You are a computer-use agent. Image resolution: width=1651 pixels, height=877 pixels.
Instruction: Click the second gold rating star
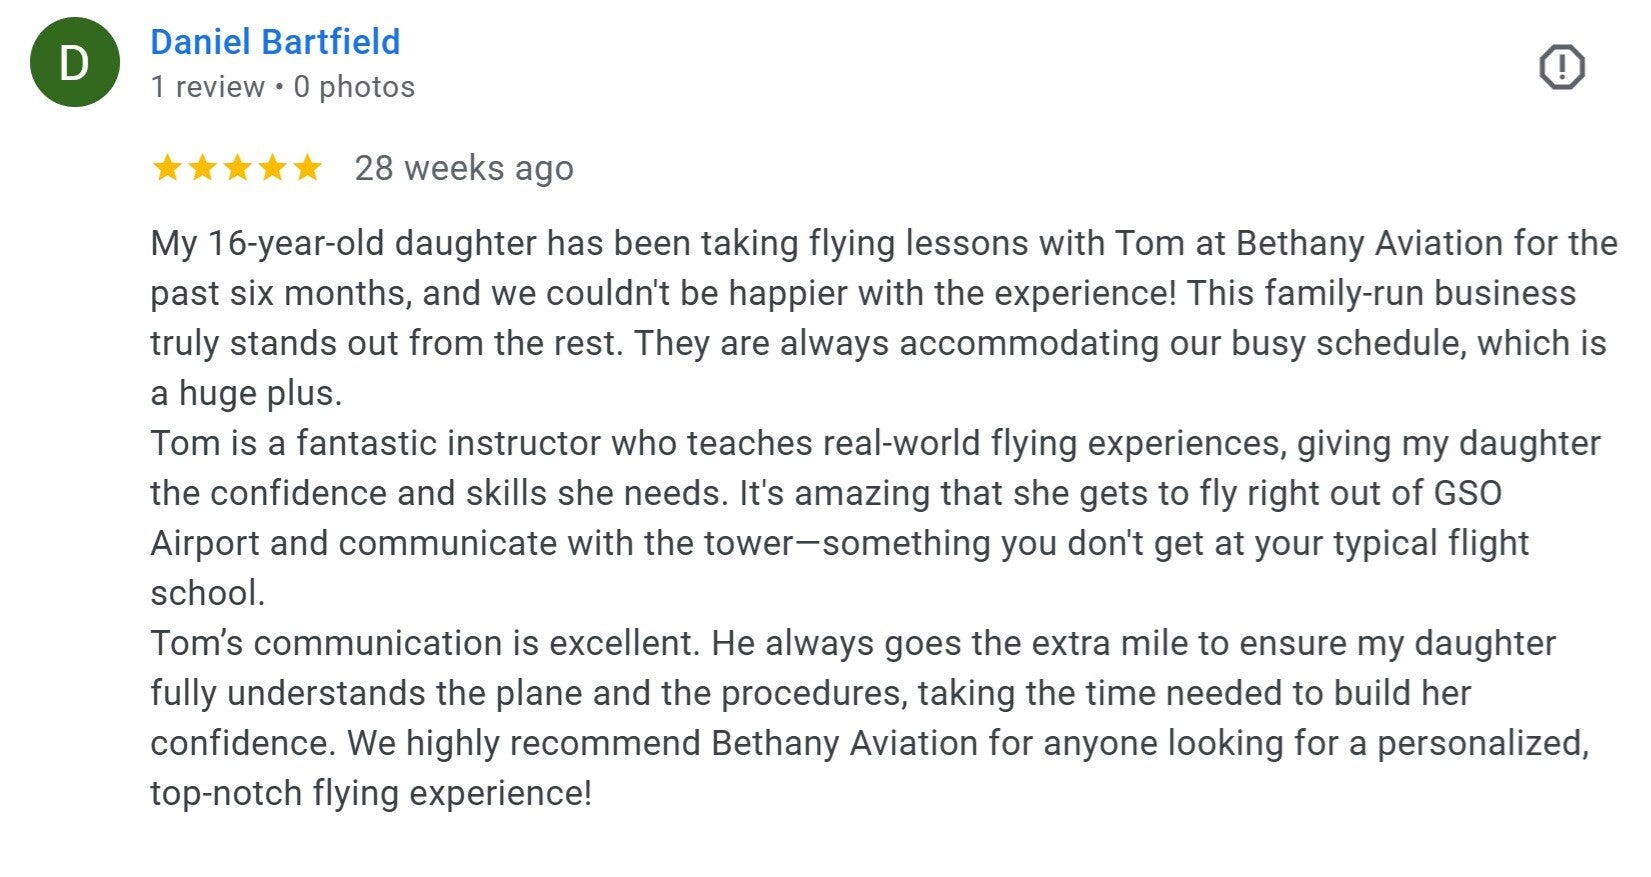[202, 168]
